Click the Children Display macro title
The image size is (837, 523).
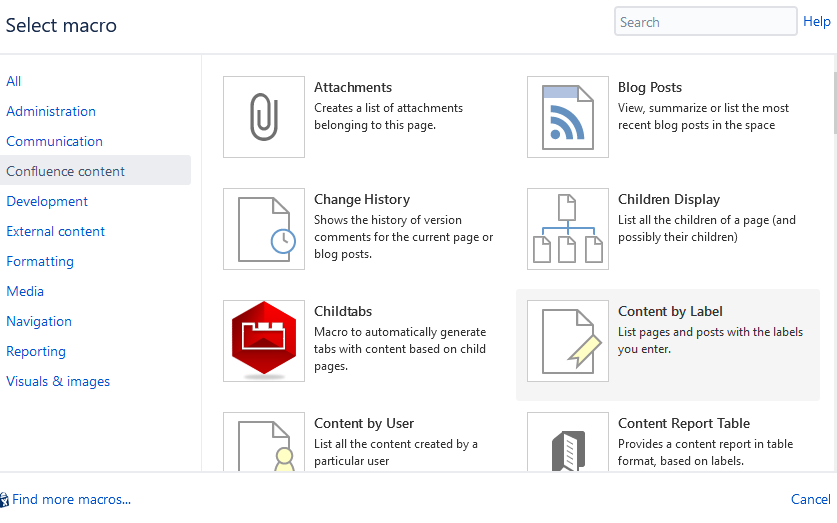click(x=669, y=199)
